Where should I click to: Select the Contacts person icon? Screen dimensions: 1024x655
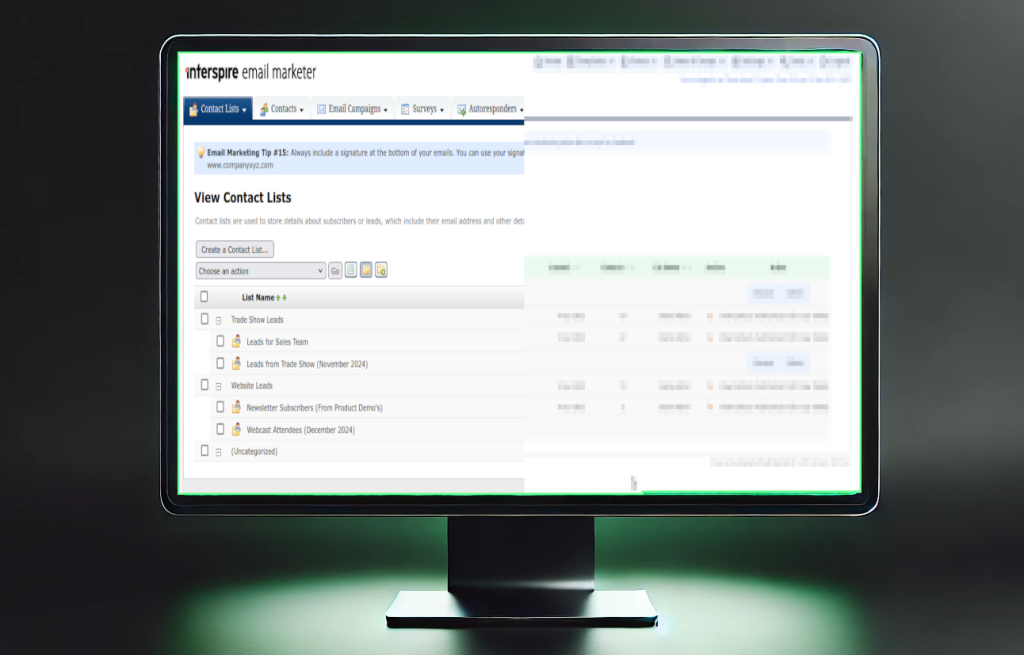pyautogui.click(x=264, y=107)
